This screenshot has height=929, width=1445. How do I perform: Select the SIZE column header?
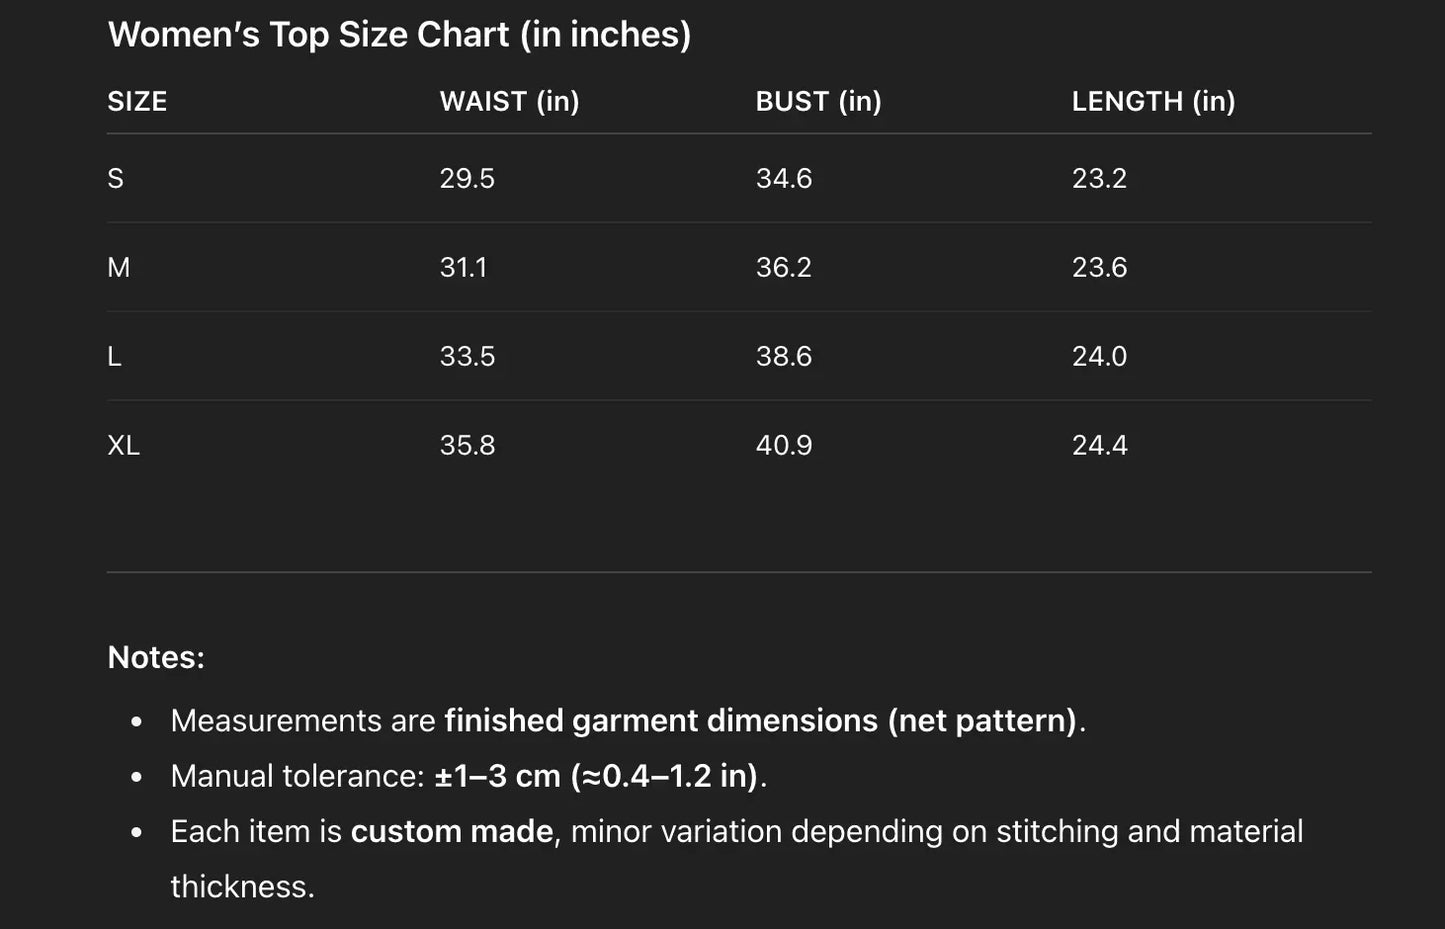(x=137, y=102)
